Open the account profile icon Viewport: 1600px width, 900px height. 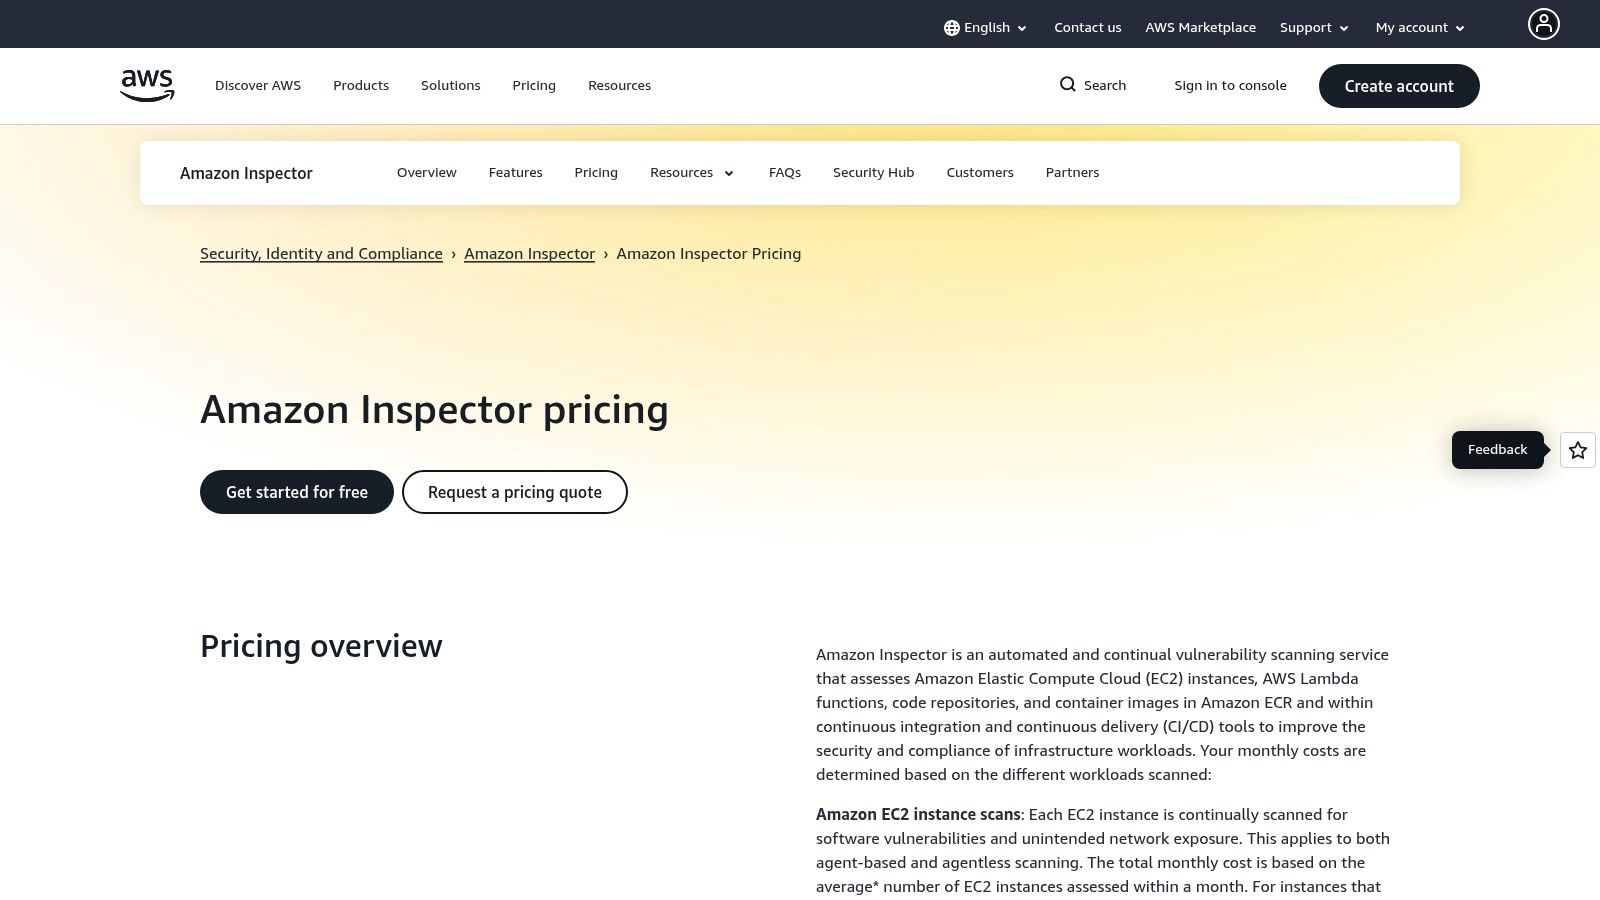click(1543, 24)
